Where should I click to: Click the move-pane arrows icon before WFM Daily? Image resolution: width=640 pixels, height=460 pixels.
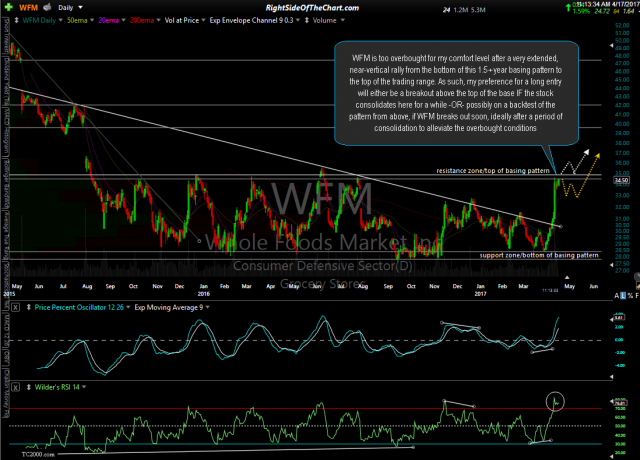(16, 20)
